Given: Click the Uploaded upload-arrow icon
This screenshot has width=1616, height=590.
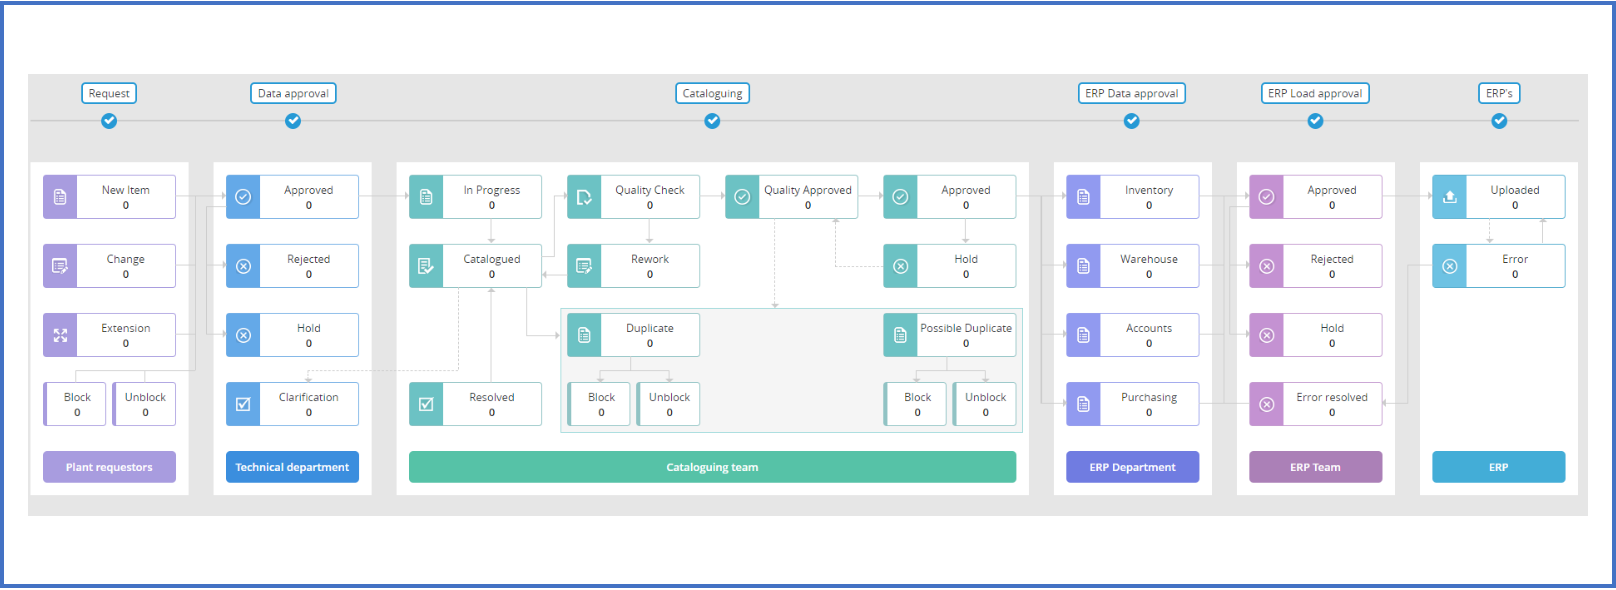Looking at the screenshot, I should (1449, 197).
